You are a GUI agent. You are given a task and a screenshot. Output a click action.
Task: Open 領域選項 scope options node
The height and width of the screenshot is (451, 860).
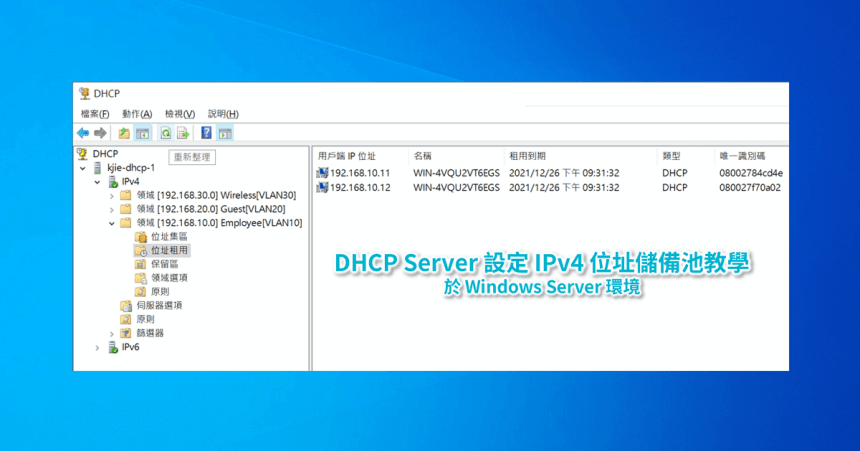coord(169,278)
